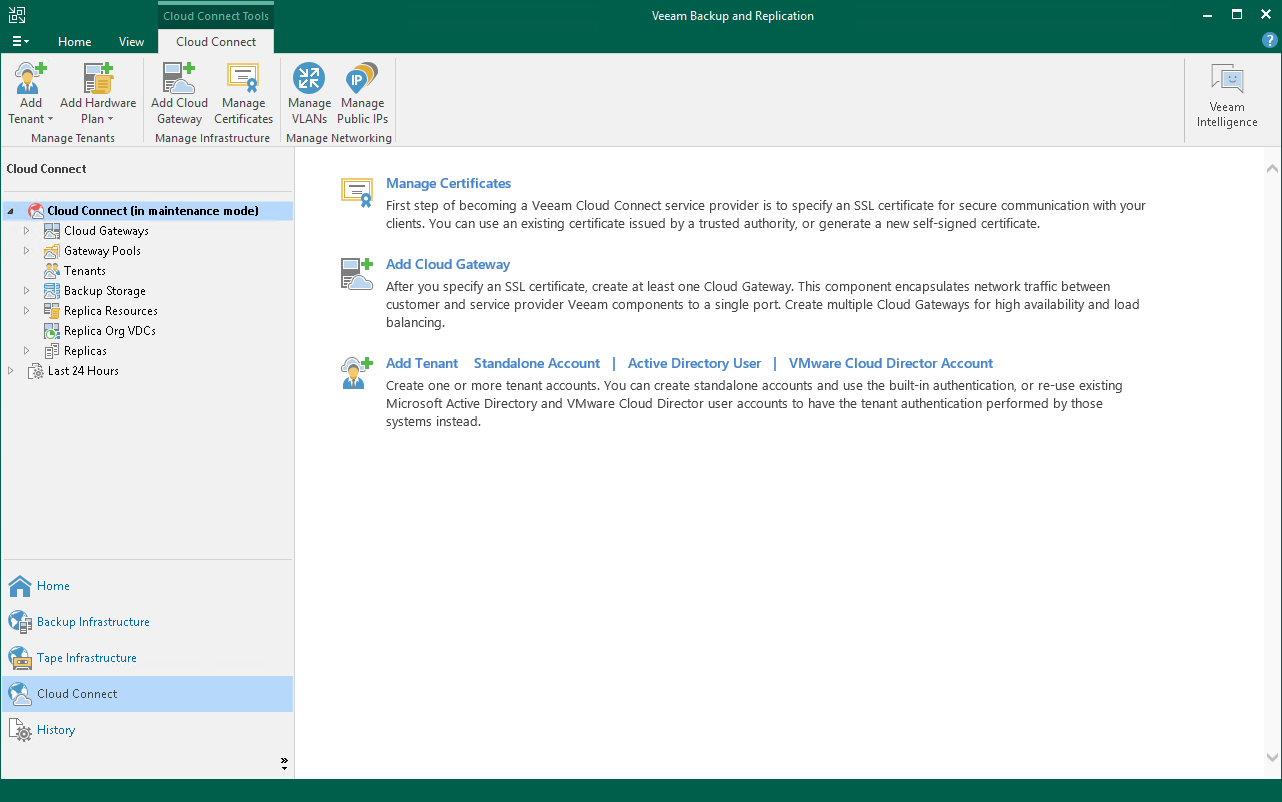Screen dimensions: 1282x802
Task: Expand the Backup Storage tree node
Action: 27,291
